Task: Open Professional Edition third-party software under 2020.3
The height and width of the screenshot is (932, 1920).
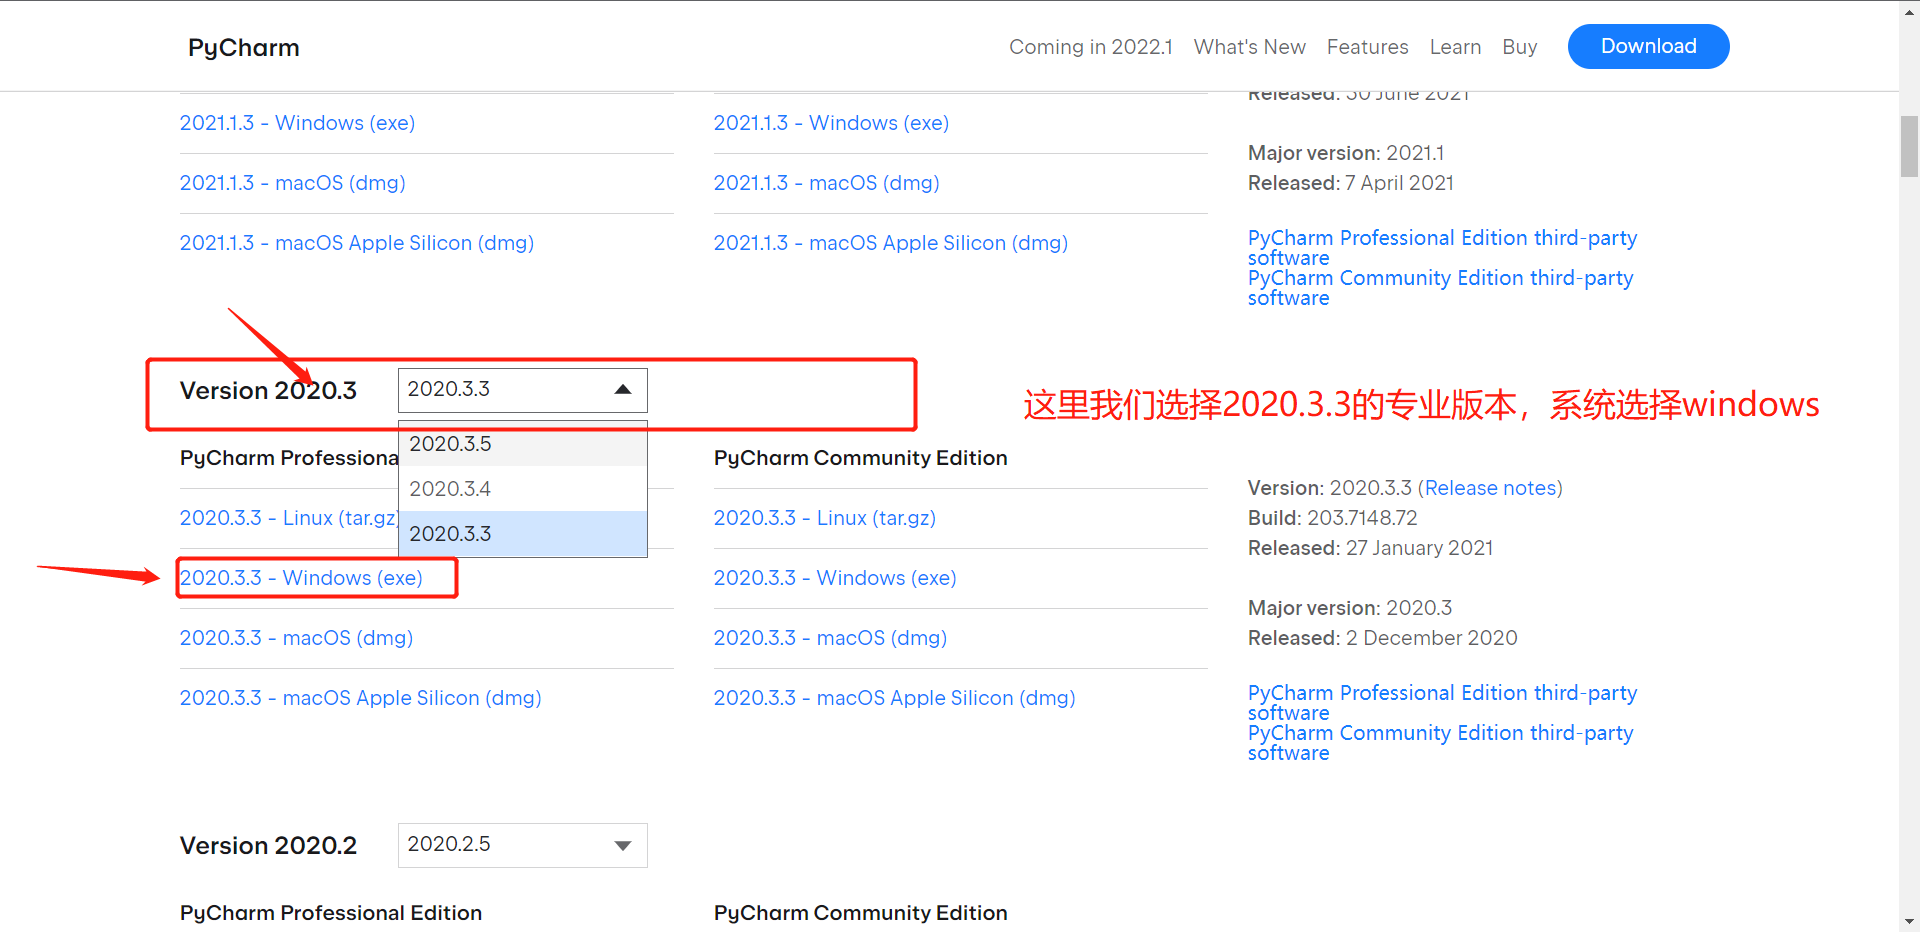Action: click(1442, 702)
